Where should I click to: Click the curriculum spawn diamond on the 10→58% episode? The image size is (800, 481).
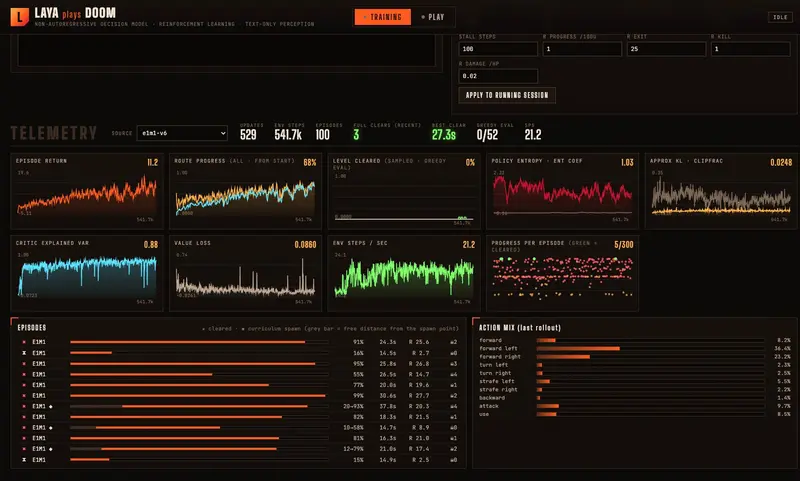click(x=51, y=428)
